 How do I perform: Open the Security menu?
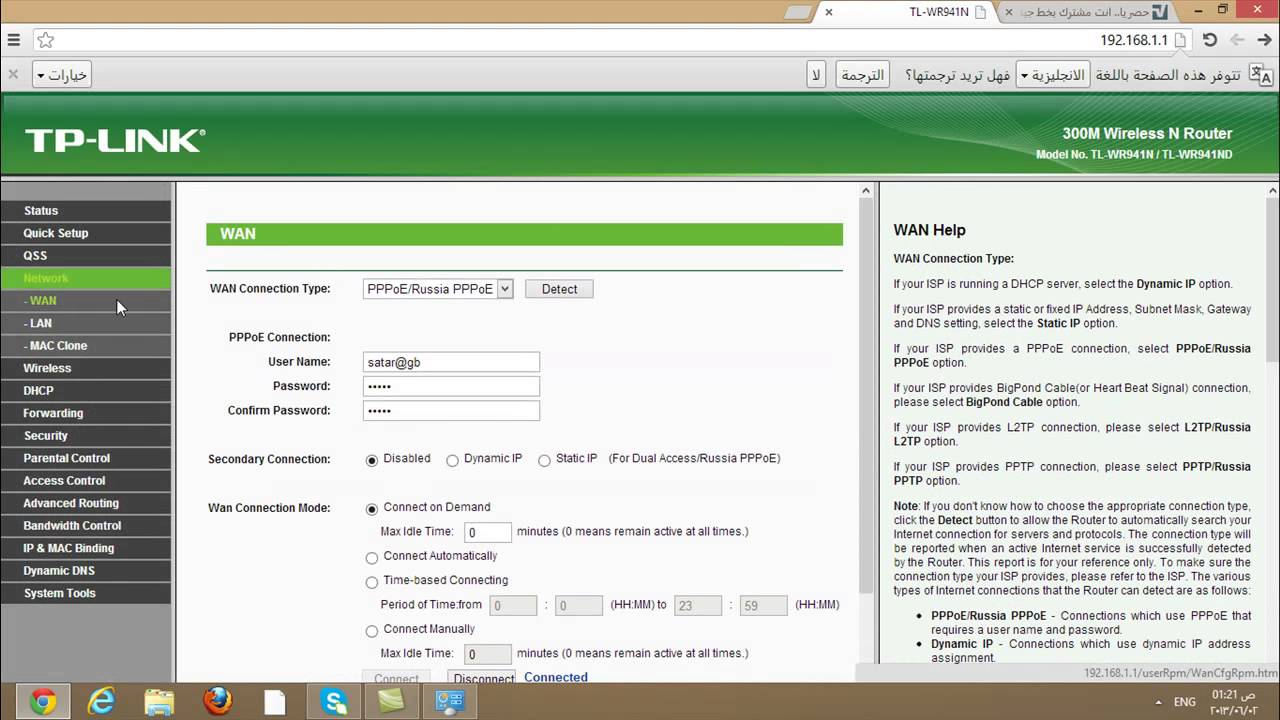(x=86, y=436)
